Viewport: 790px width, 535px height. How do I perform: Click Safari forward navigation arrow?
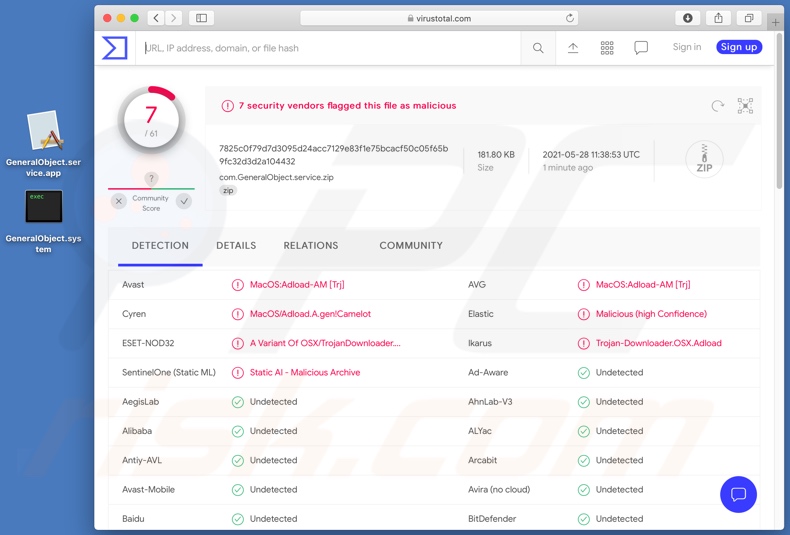point(173,18)
